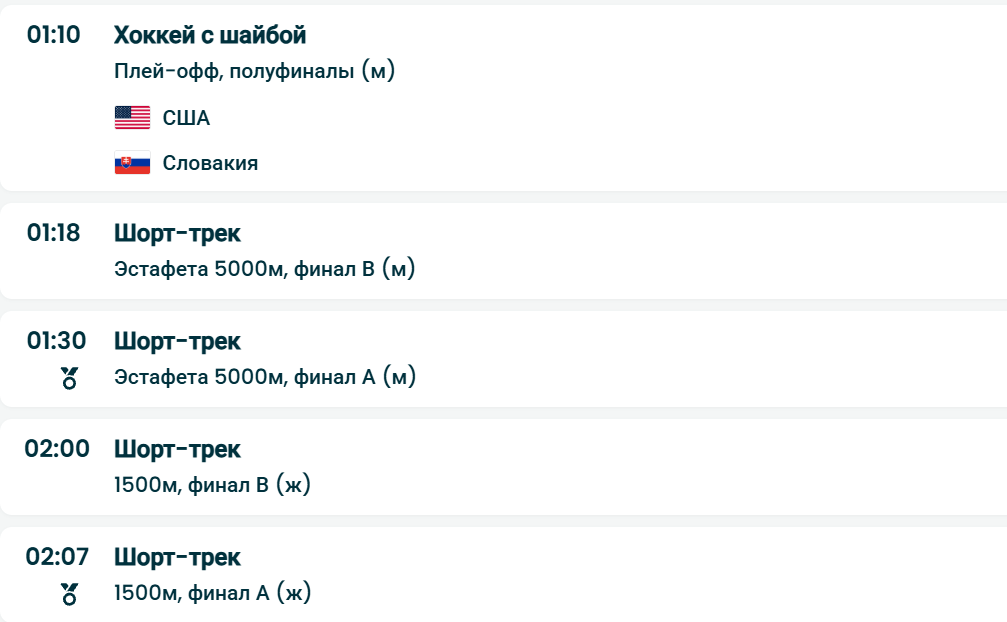Click the США team name

click(x=186, y=118)
